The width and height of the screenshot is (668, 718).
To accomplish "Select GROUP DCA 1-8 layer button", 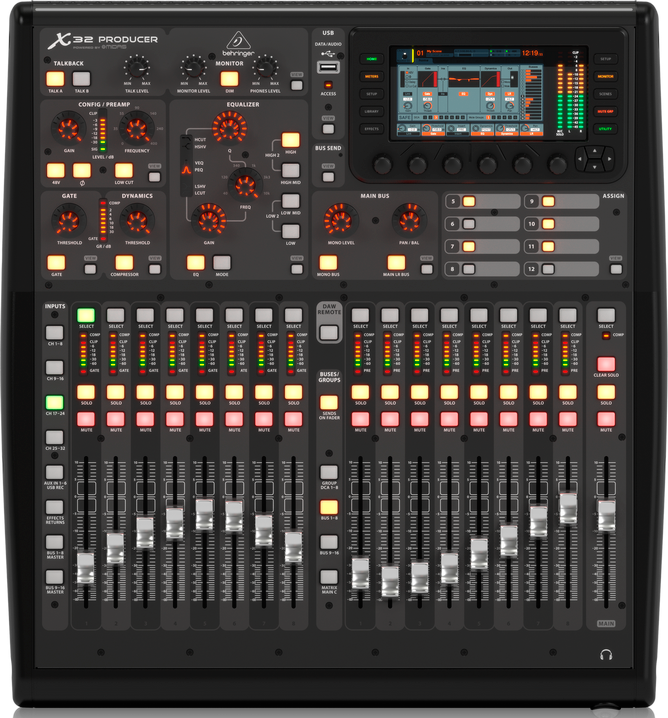I will coord(329,472).
